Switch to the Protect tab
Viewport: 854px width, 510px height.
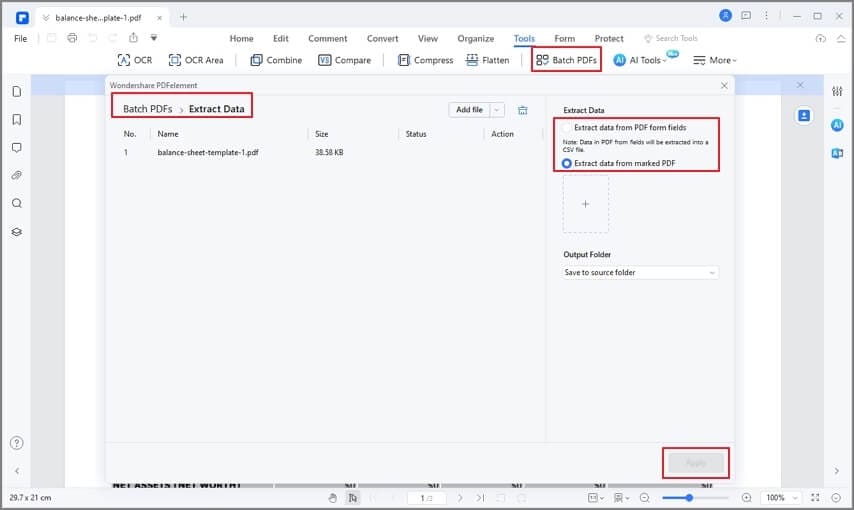[609, 38]
